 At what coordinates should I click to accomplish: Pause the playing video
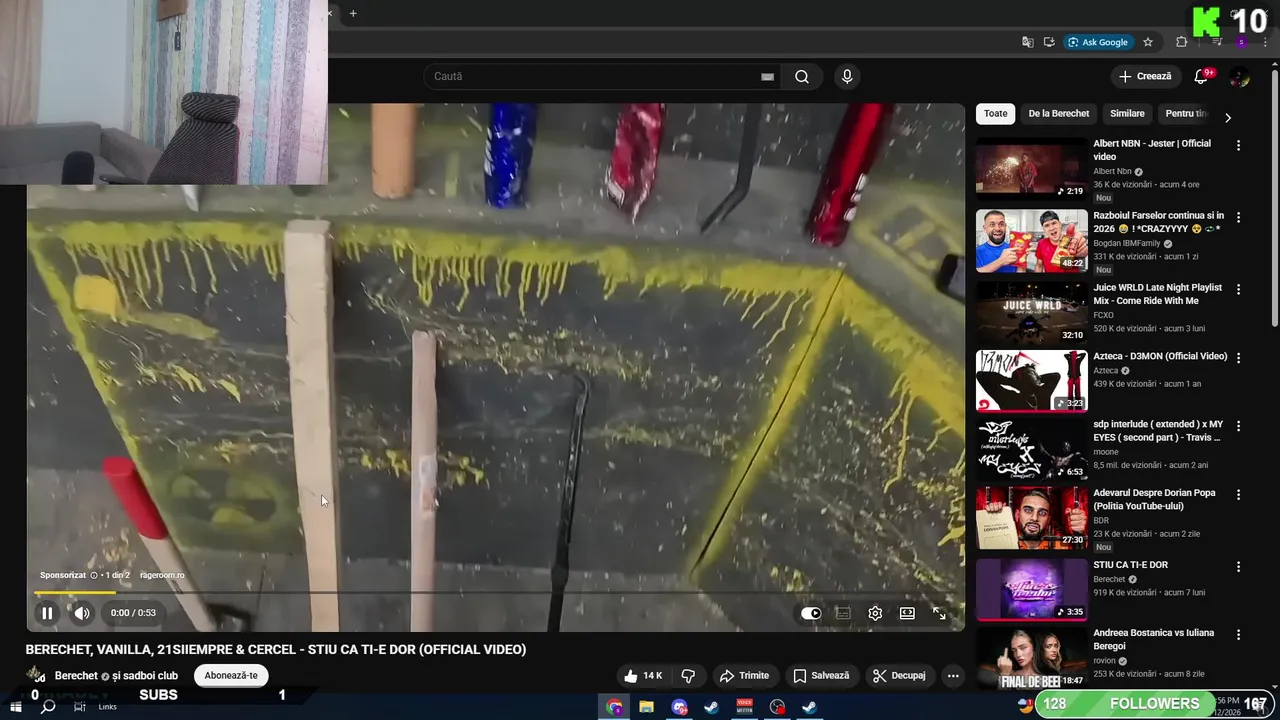47,613
